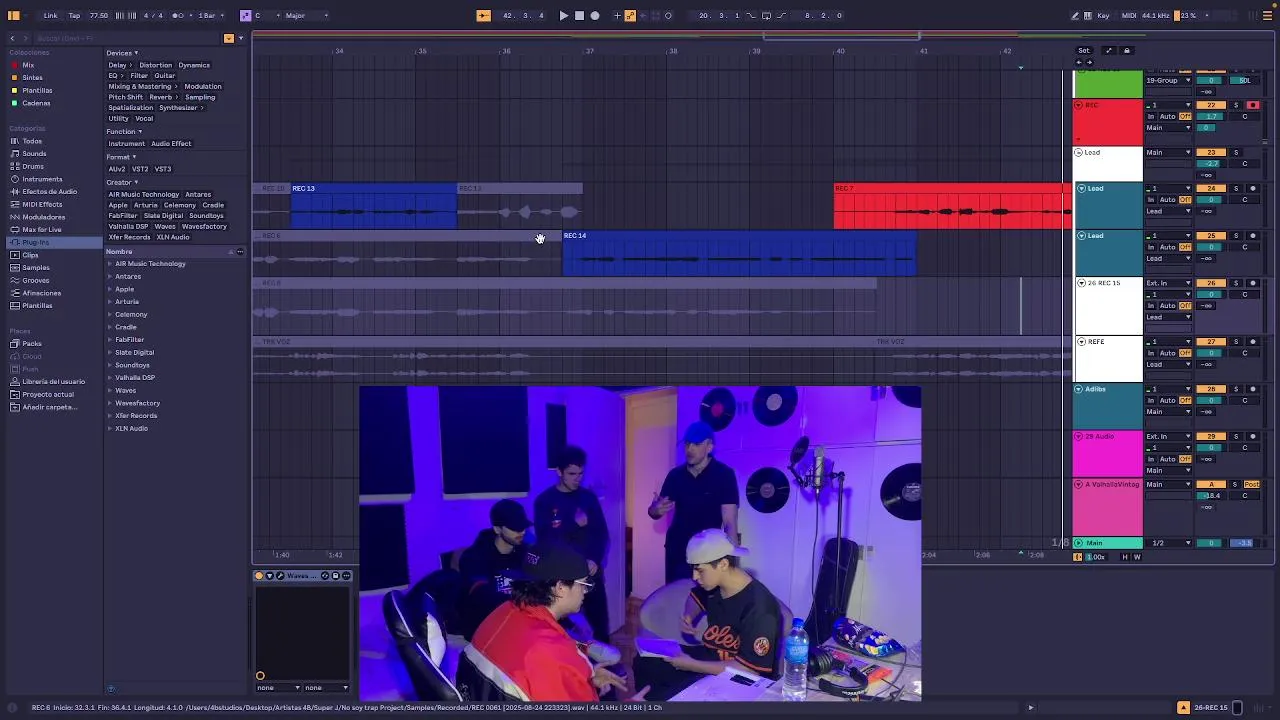Viewport: 1280px width, 720px height.
Task: Toggle the browser panel show/hide icon
Action: 14,15
